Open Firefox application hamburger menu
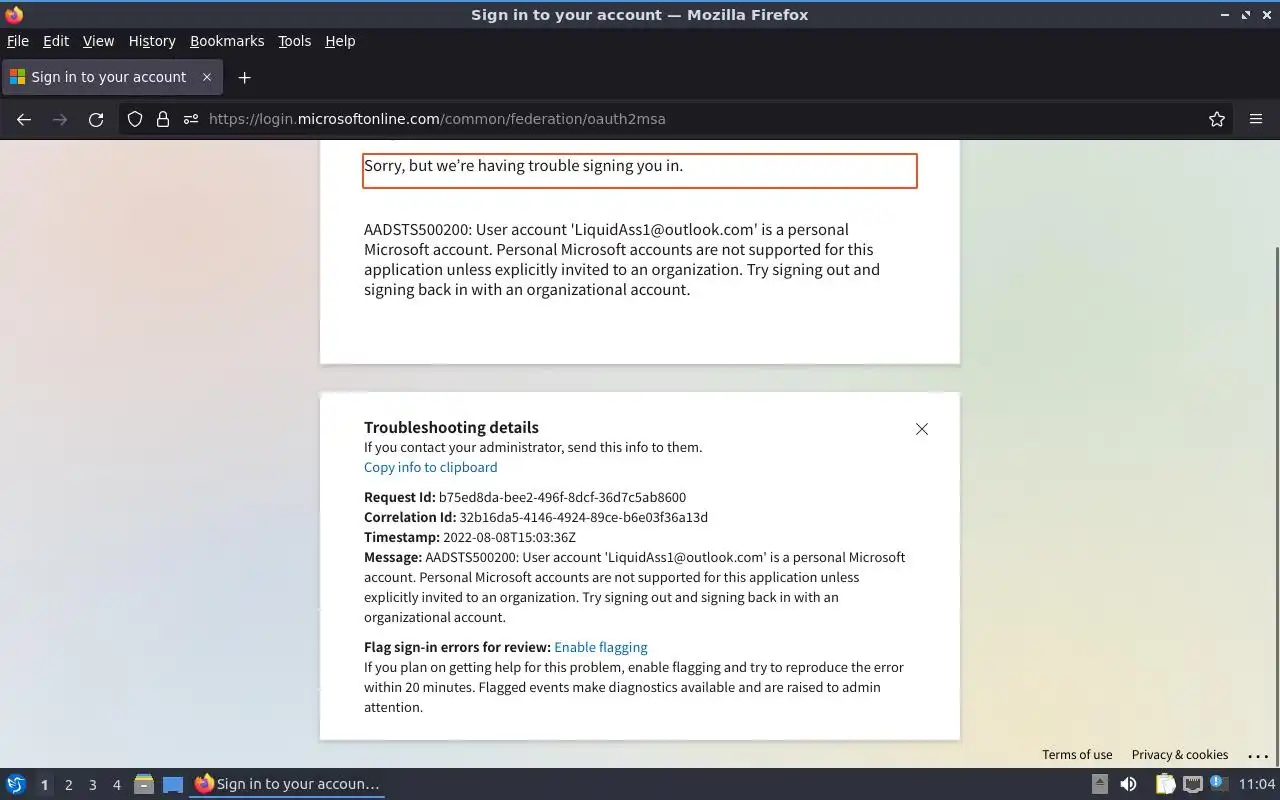 (x=1256, y=119)
